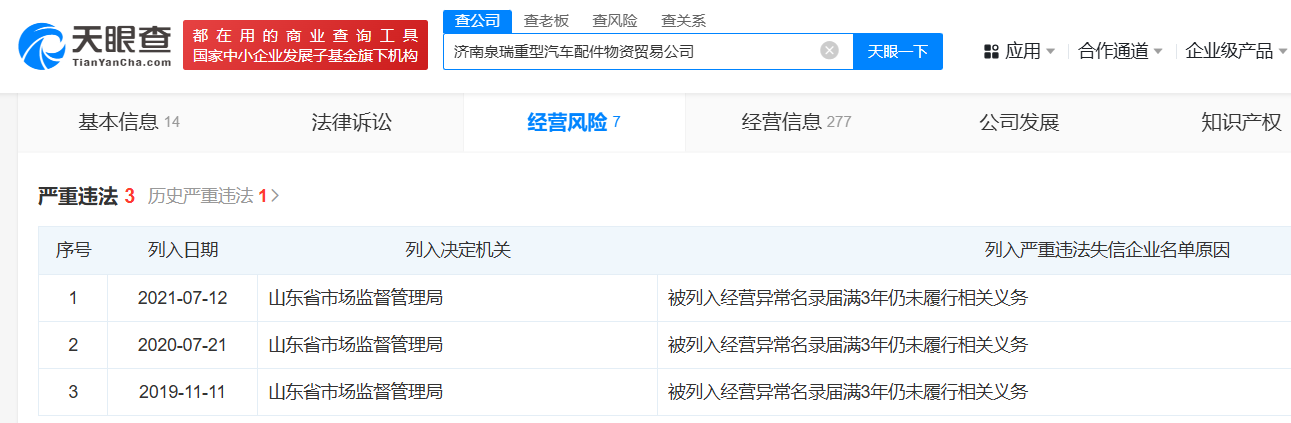Click the TianYanCha logo icon
This screenshot has height=423, width=1291.
(43, 46)
